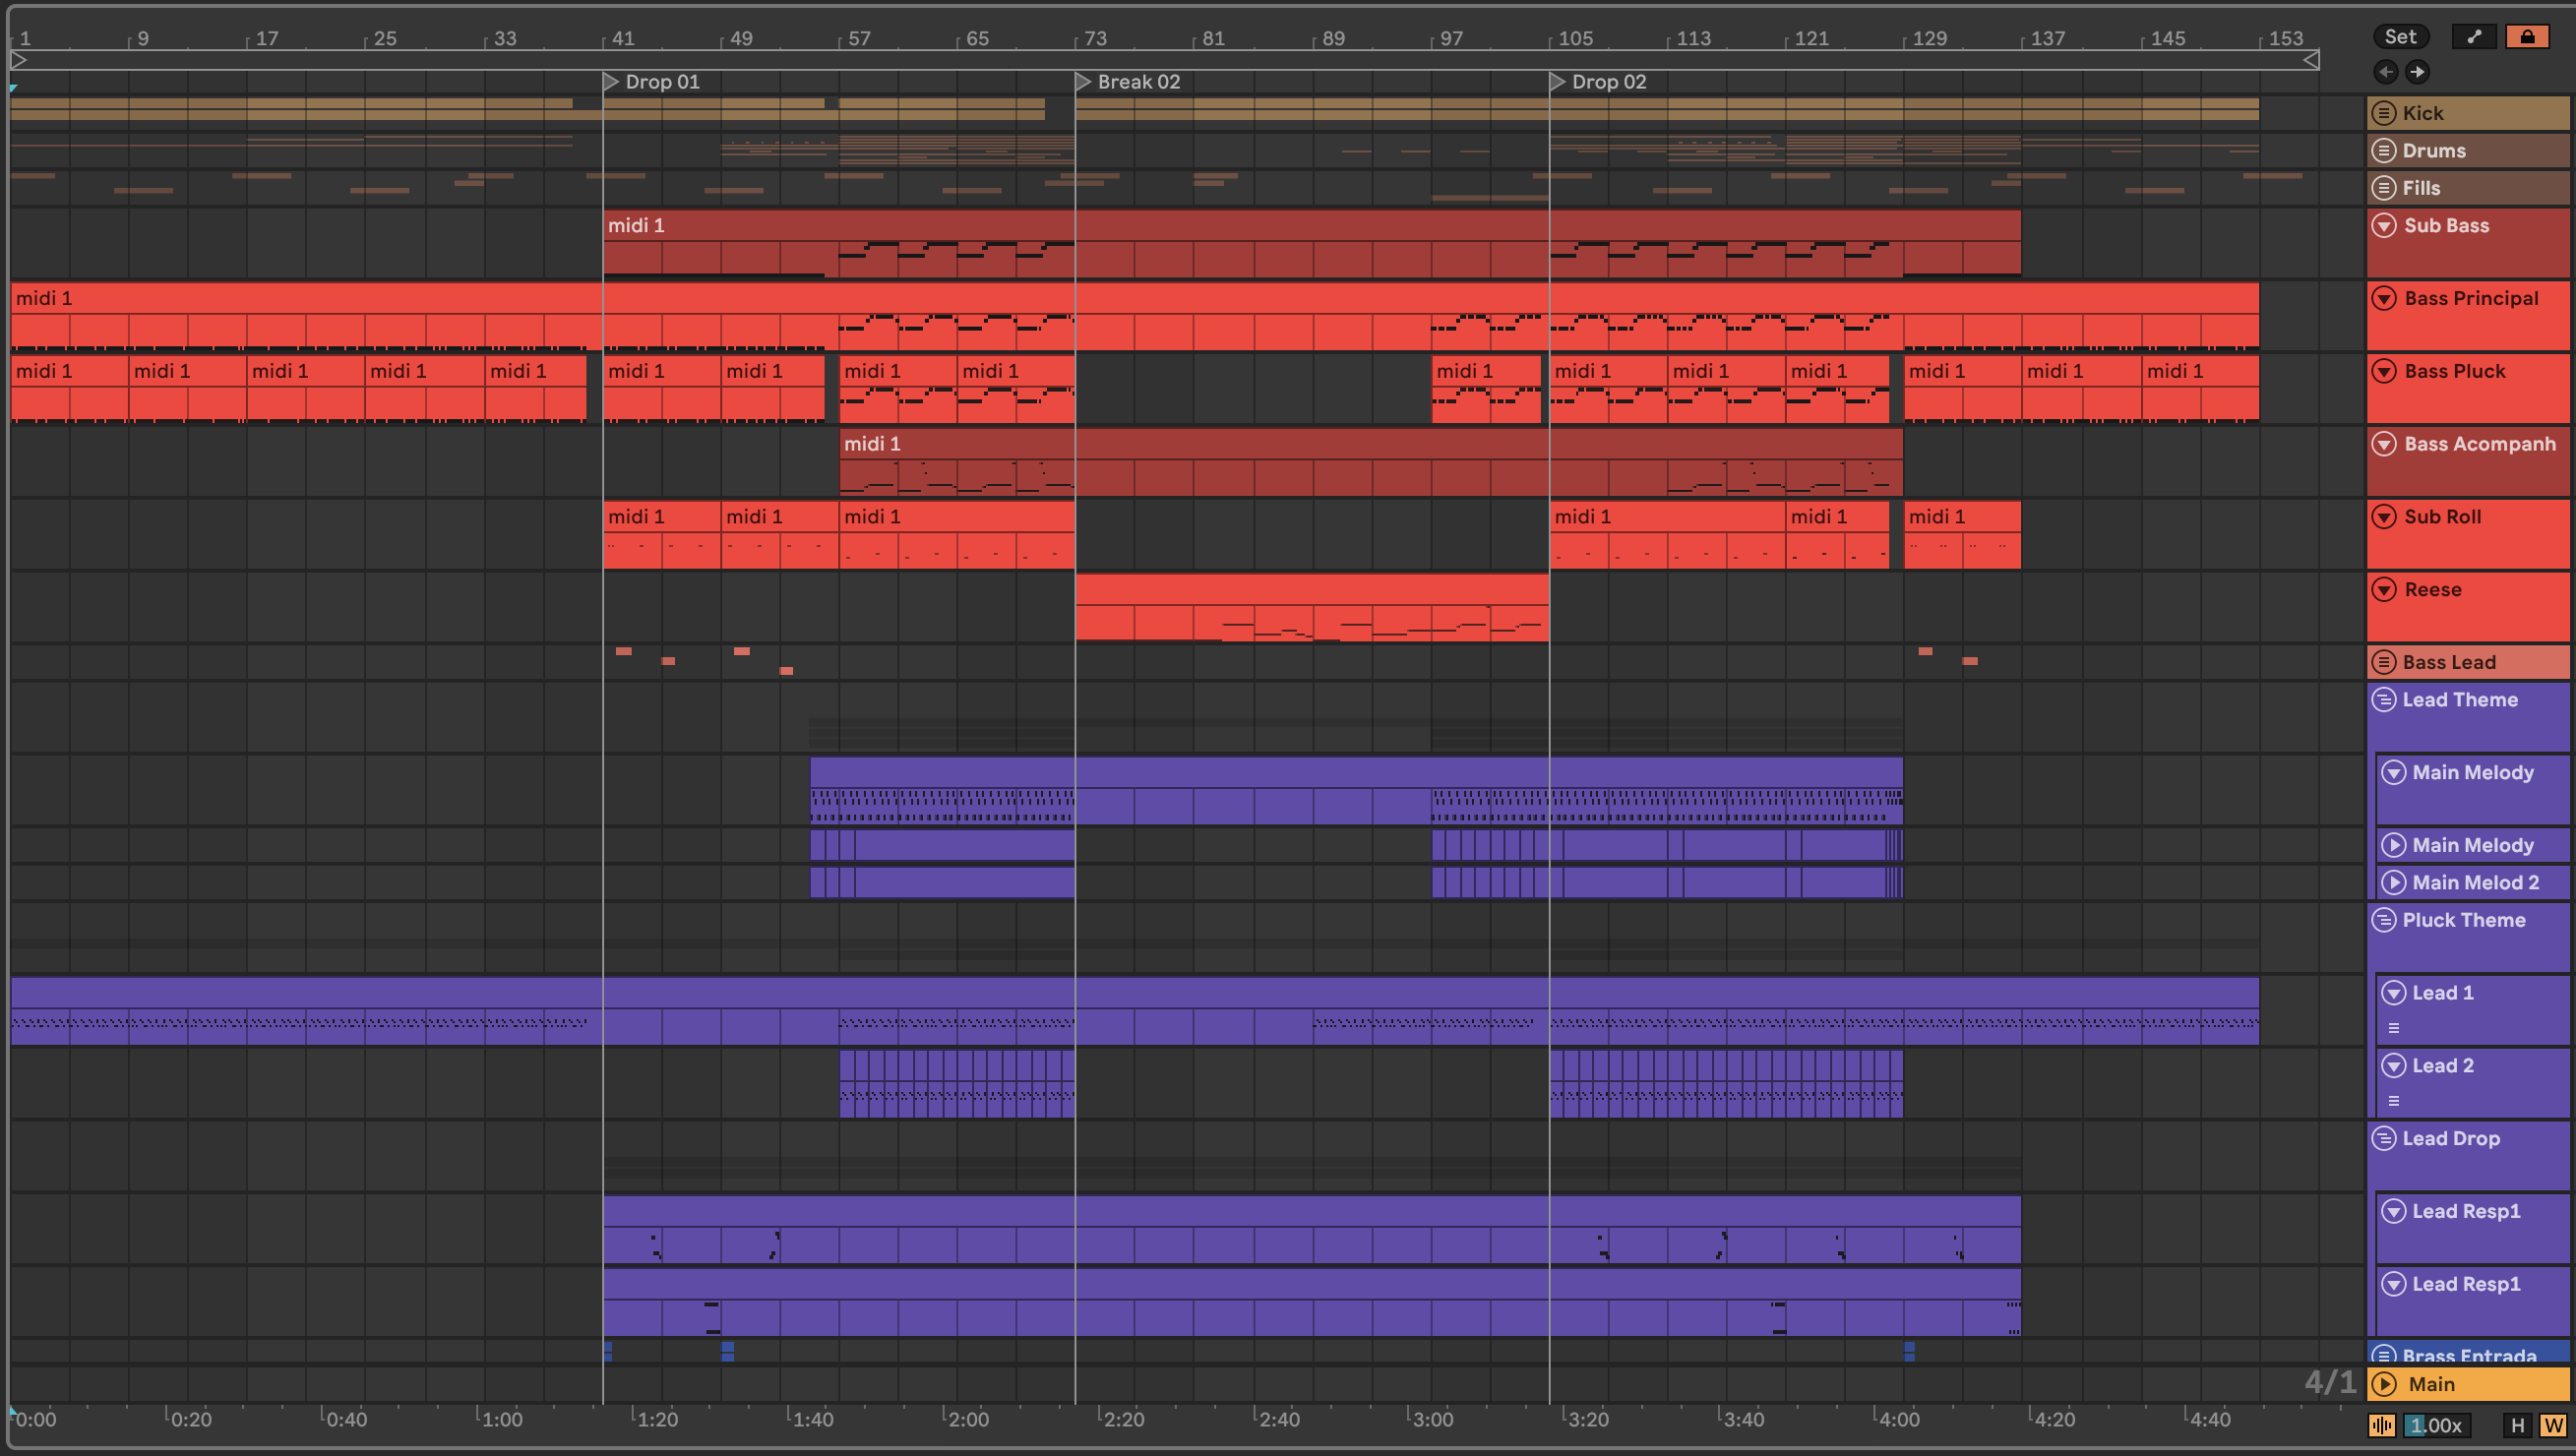Click the Set locator button

2400,37
